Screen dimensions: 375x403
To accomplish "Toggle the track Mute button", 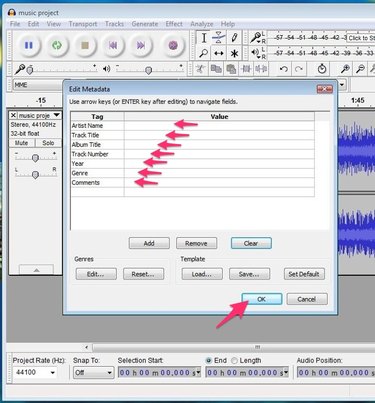I will (x=22, y=143).
